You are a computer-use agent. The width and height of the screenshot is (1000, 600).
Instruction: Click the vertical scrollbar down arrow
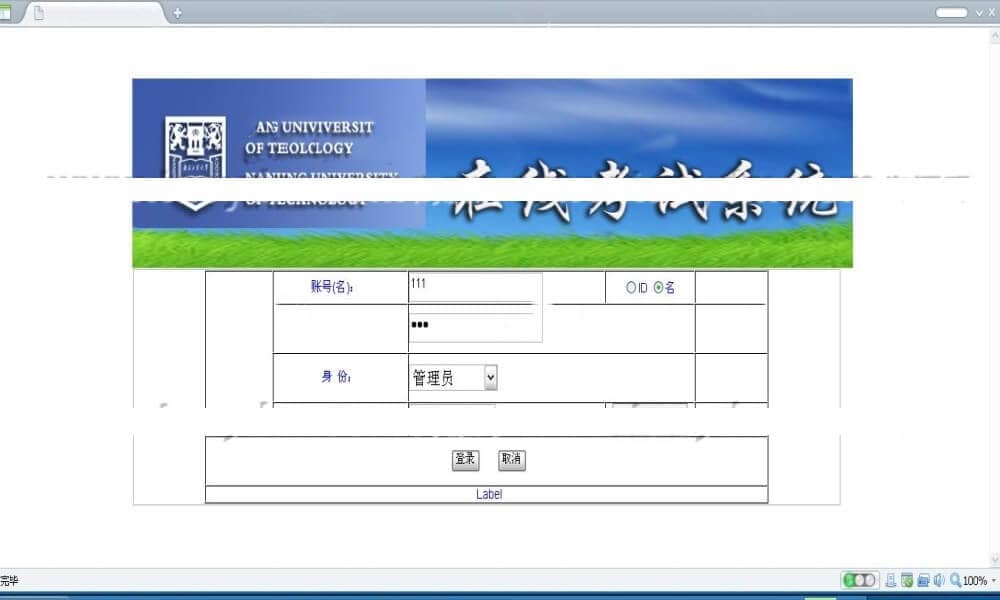(994, 560)
